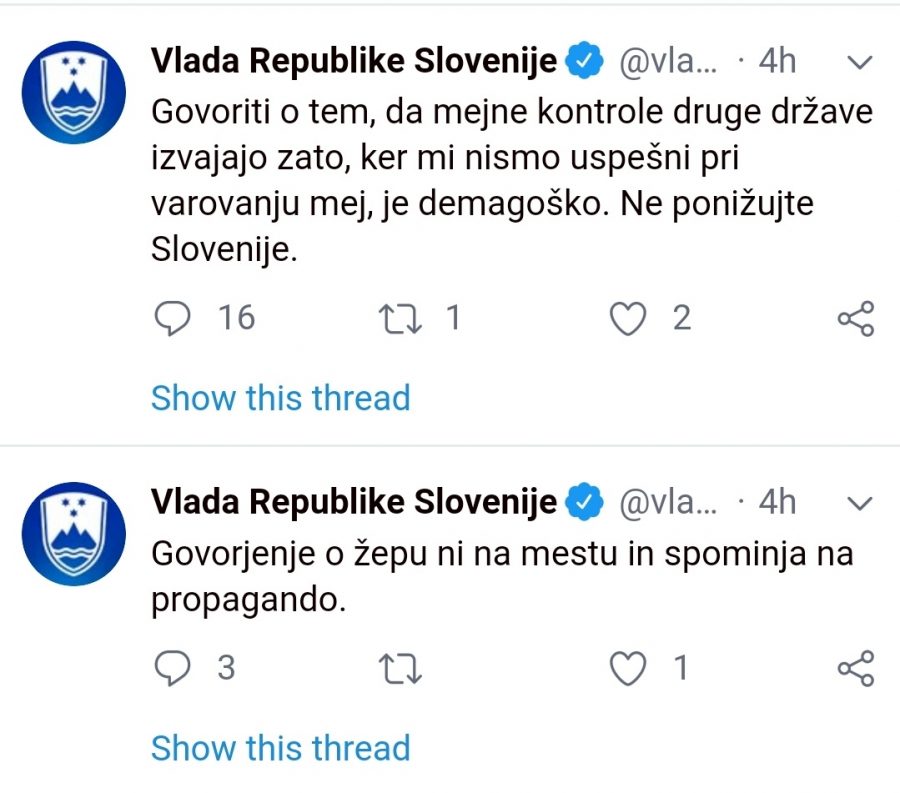This screenshot has height=793, width=900.
Task: Open options chevron on second tweet
Action: point(859,503)
